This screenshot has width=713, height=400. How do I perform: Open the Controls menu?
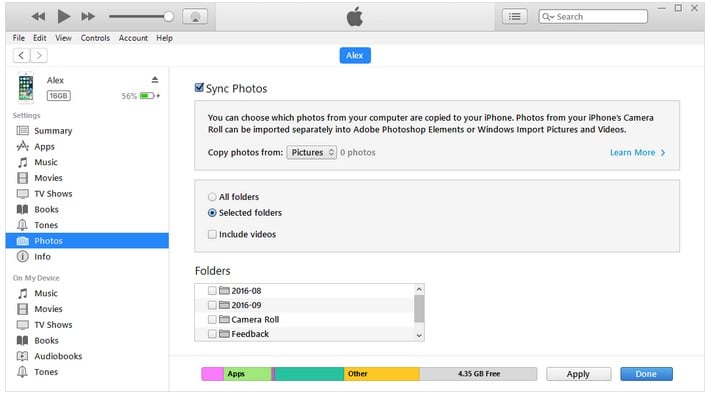(x=95, y=38)
